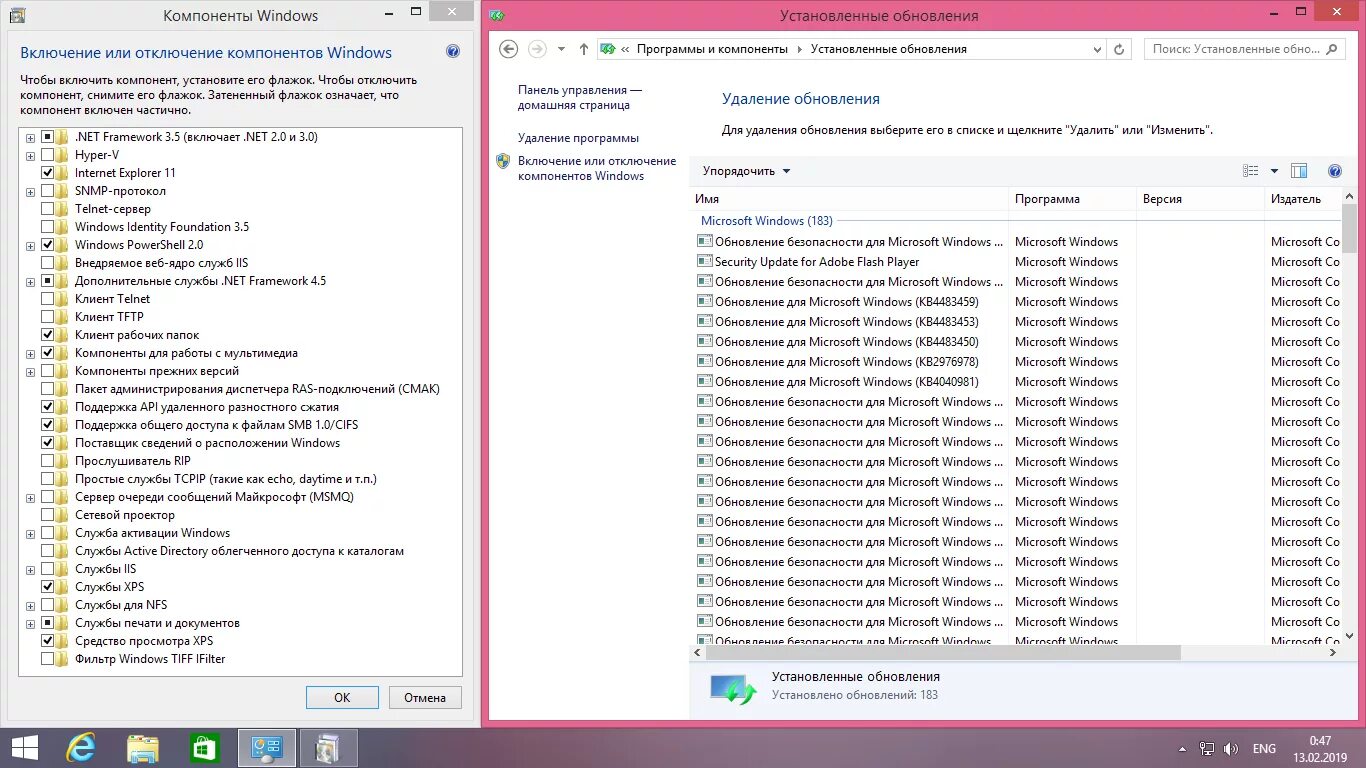Viewport: 1366px width, 768px height.
Task: Enable Telnet-сервер checkbox
Action: [x=47, y=209]
